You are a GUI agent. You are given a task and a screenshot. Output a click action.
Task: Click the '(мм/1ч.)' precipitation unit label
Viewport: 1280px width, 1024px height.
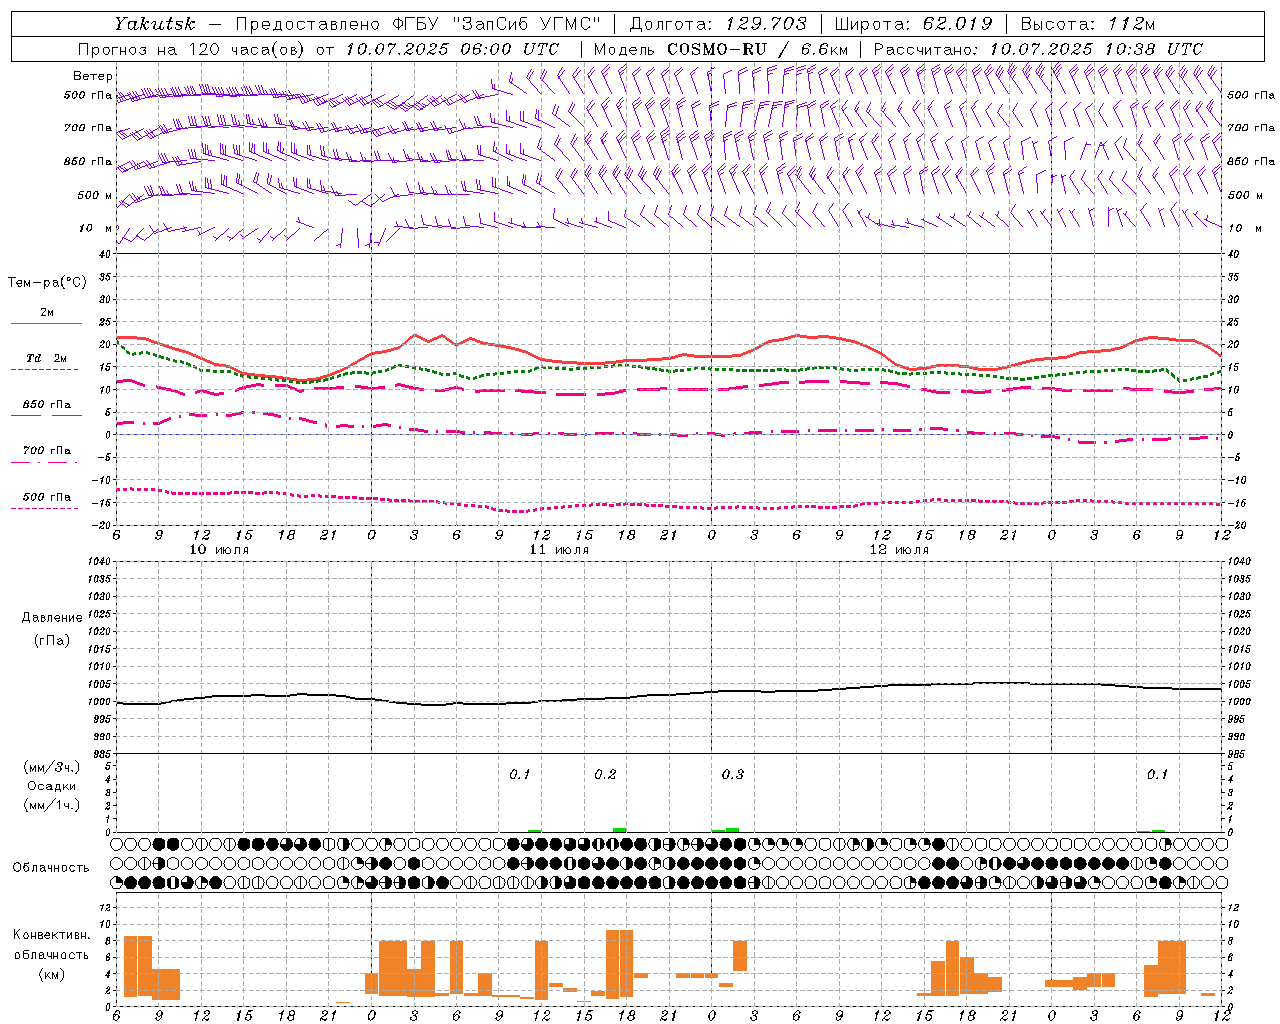pos(52,805)
